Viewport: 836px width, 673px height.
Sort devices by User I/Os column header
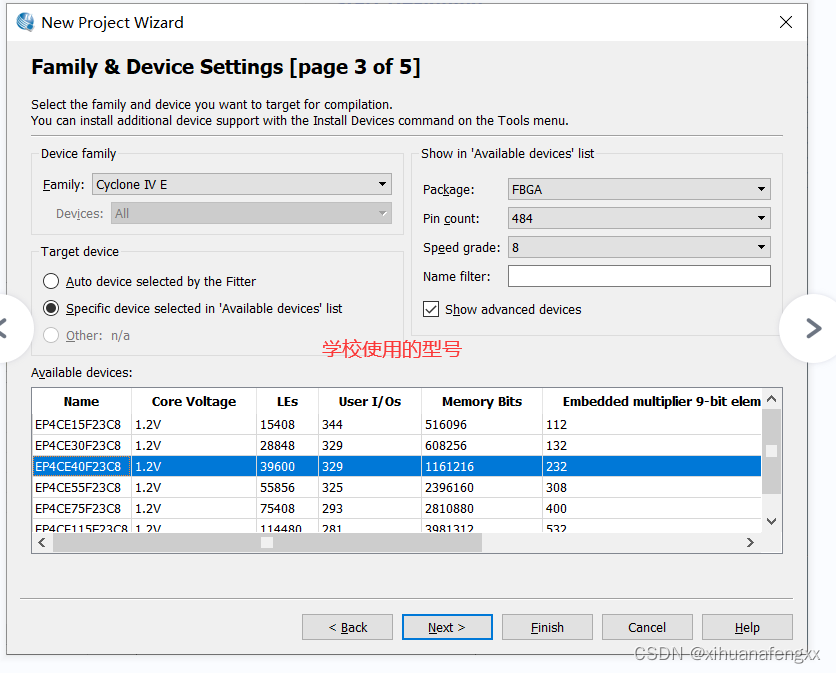370,402
